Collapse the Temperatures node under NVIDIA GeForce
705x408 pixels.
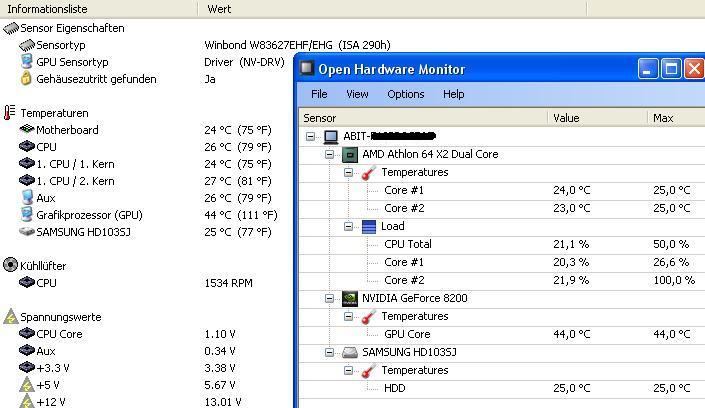coord(348,316)
